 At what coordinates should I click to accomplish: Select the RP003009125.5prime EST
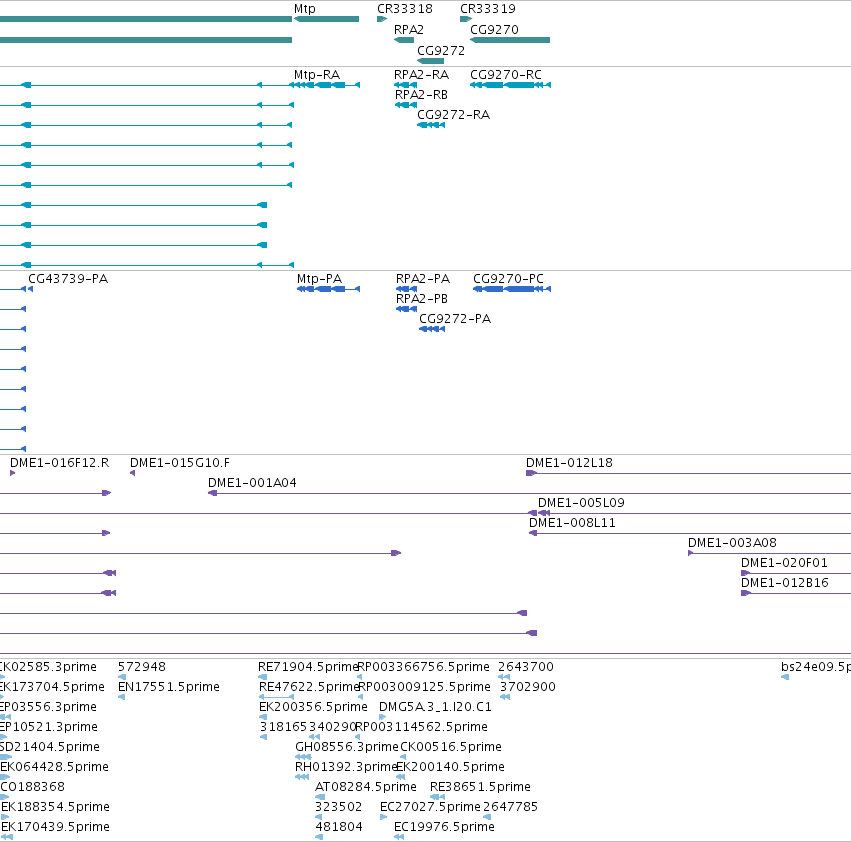360,698
